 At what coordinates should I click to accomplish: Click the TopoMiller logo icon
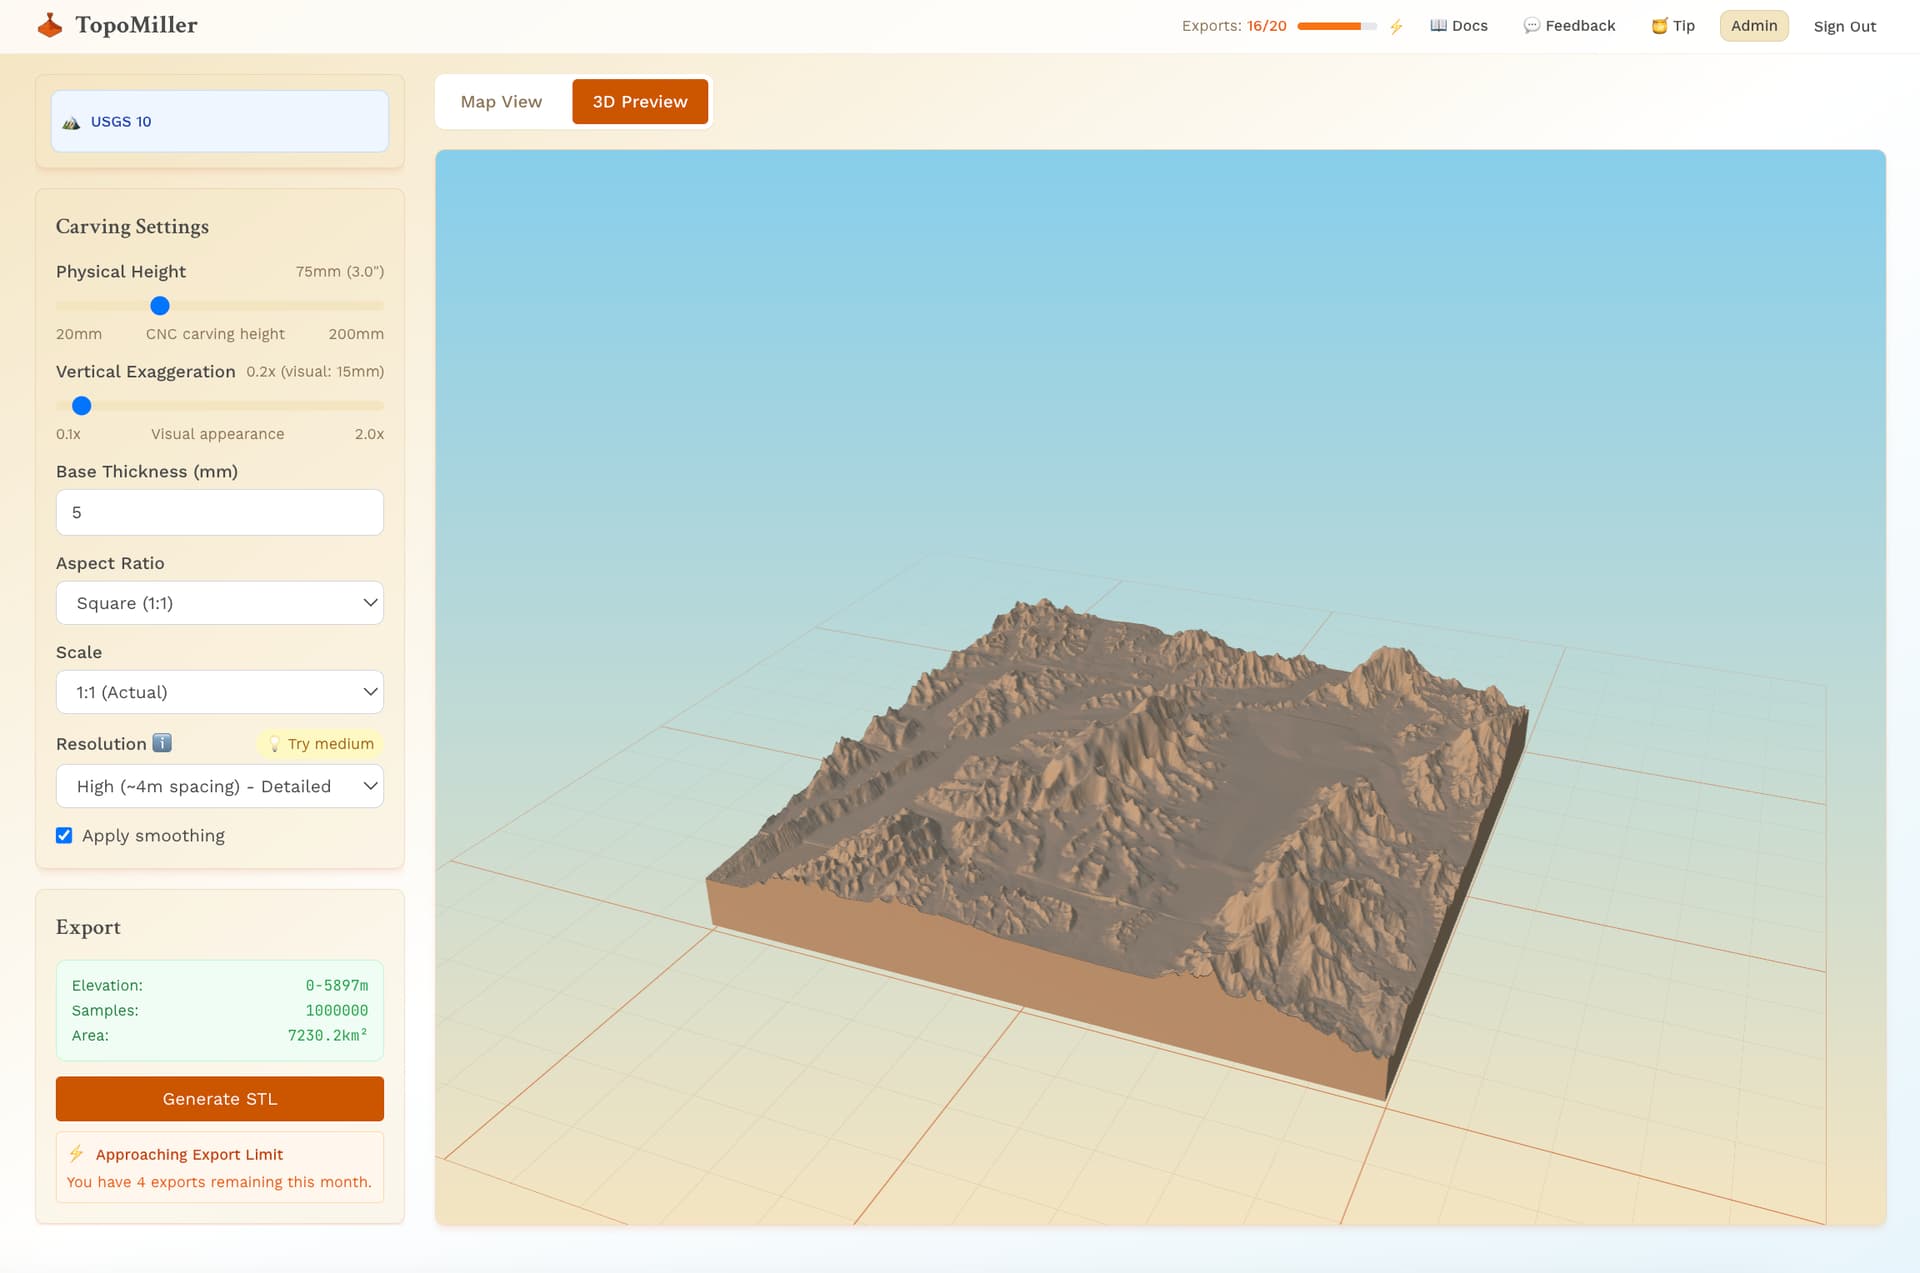point(50,25)
